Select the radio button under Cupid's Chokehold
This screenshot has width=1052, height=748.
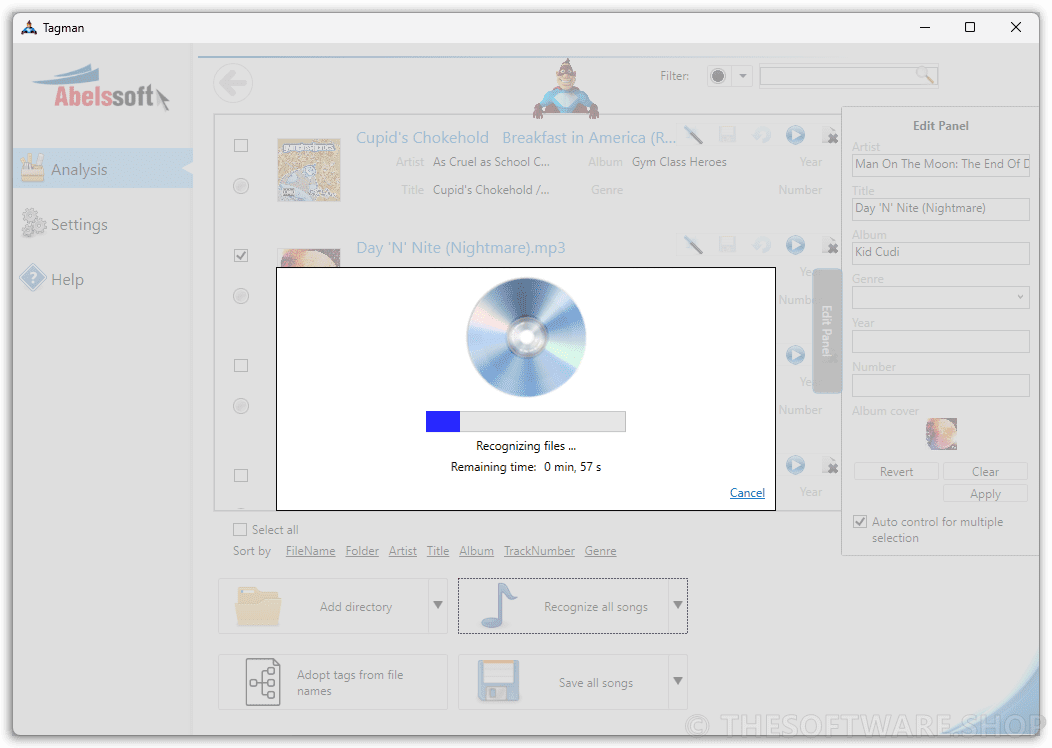(241, 186)
